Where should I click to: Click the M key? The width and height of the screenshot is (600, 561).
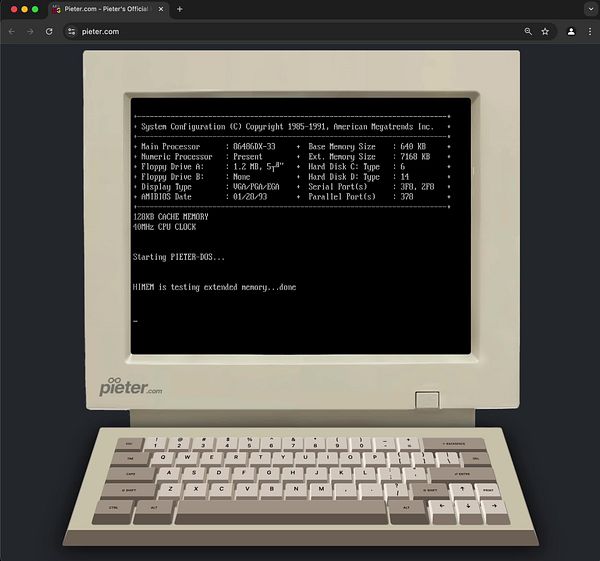pos(321,489)
